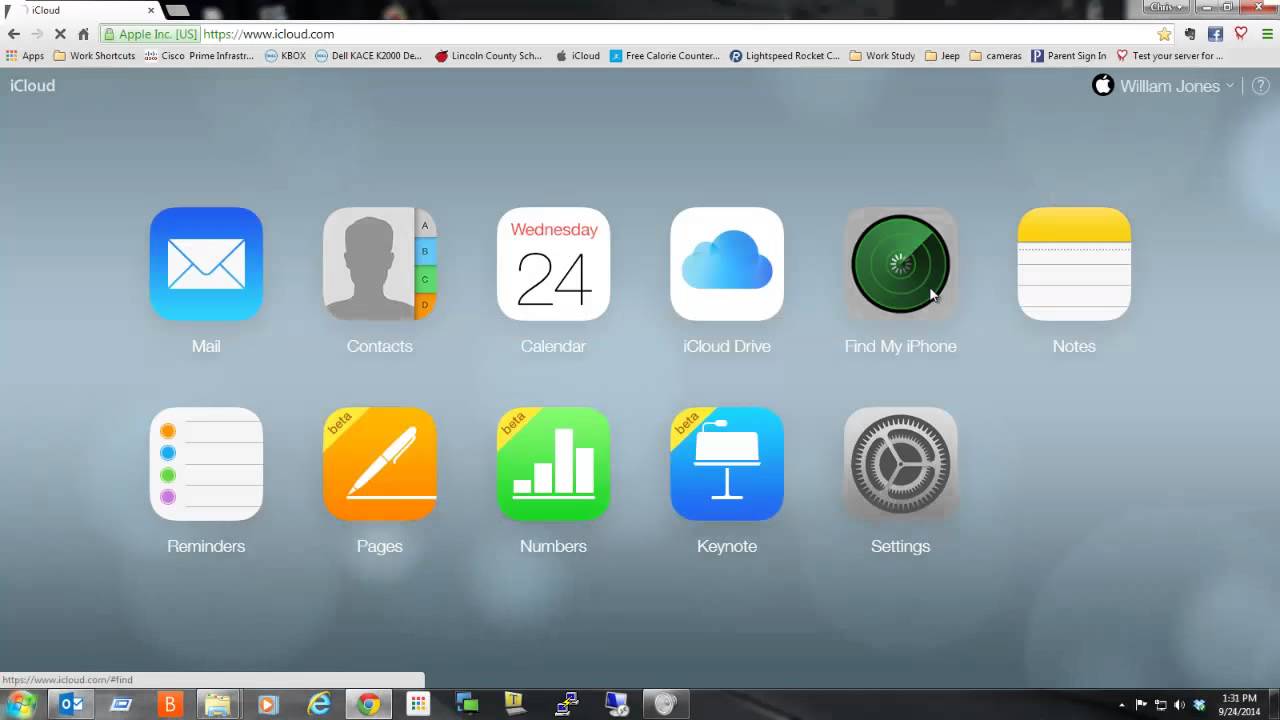
Task: Click the Chrome taskbar icon
Action: [x=369, y=704]
